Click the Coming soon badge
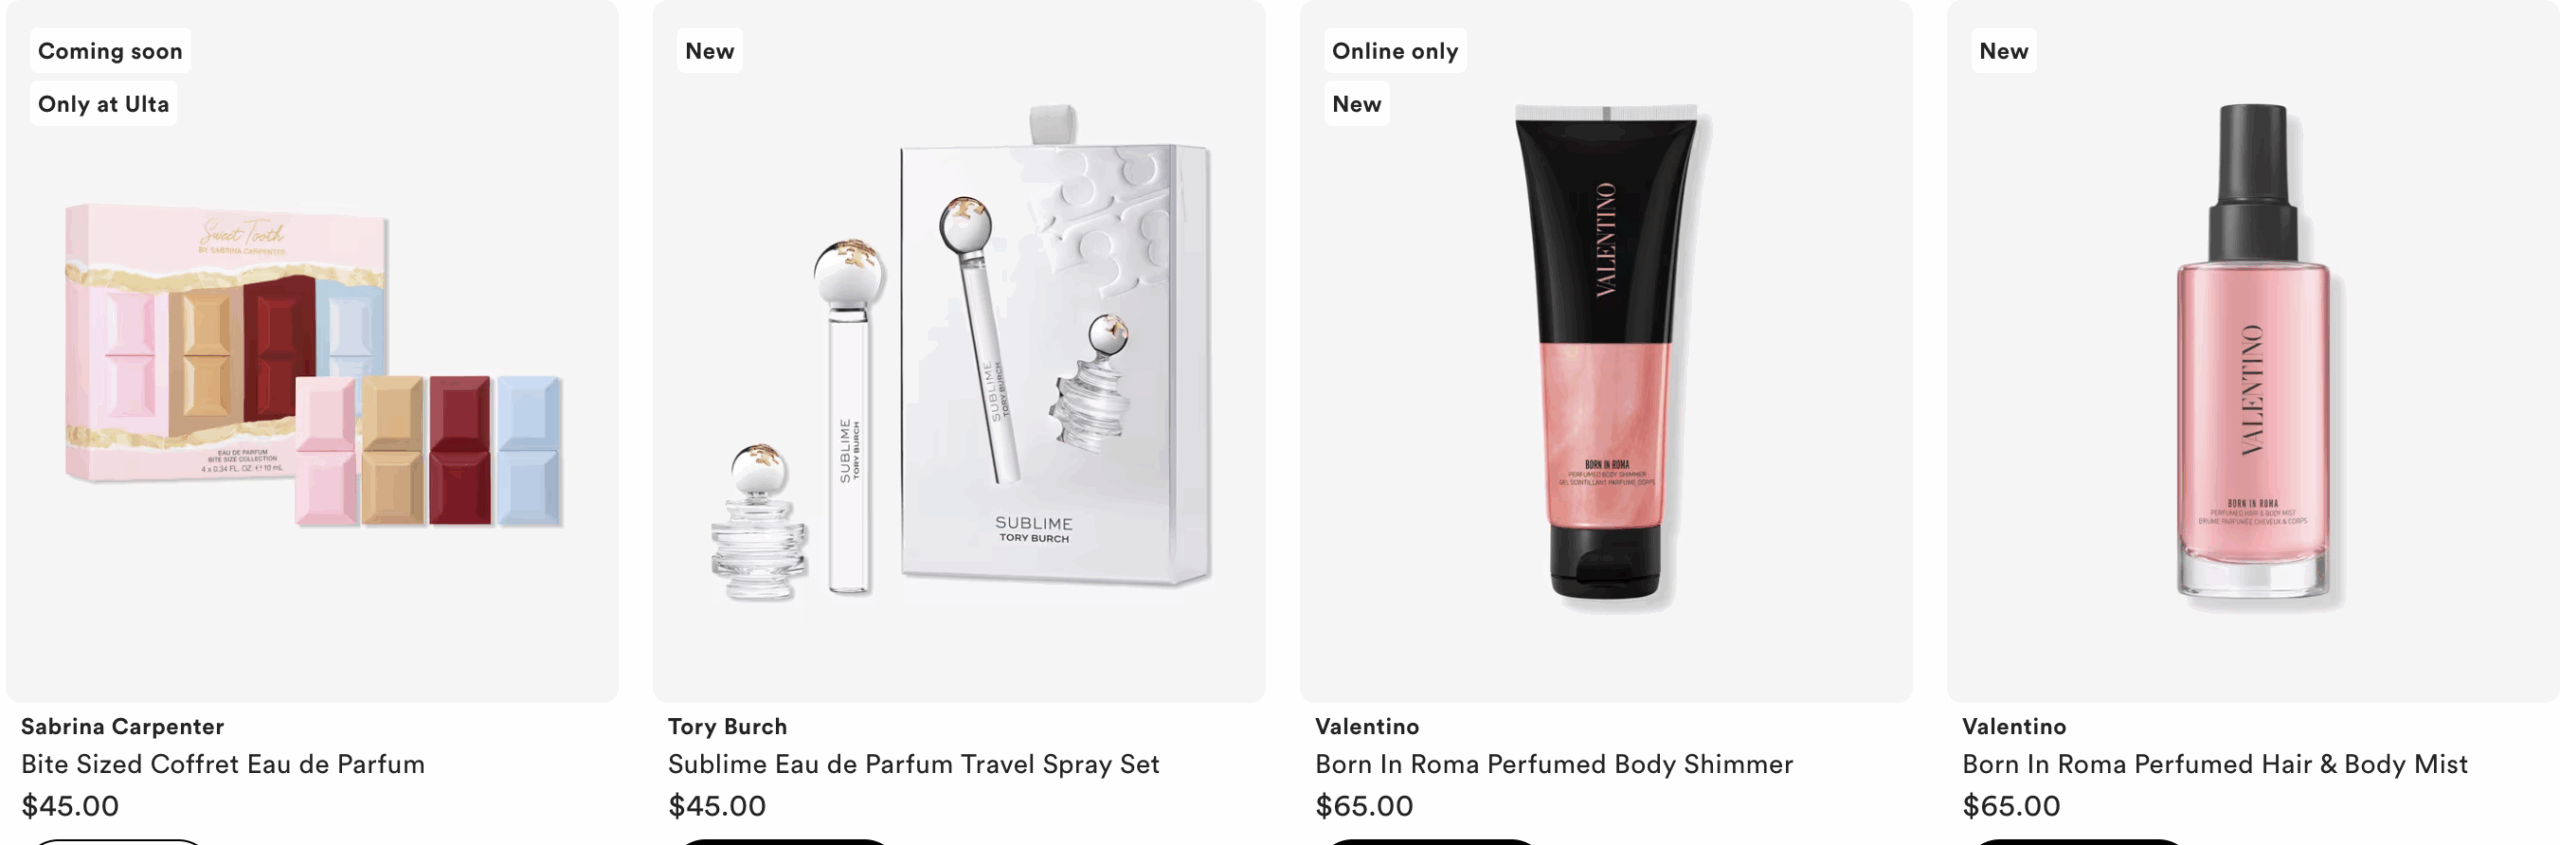 pyautogui.click(x=110, y=51)
